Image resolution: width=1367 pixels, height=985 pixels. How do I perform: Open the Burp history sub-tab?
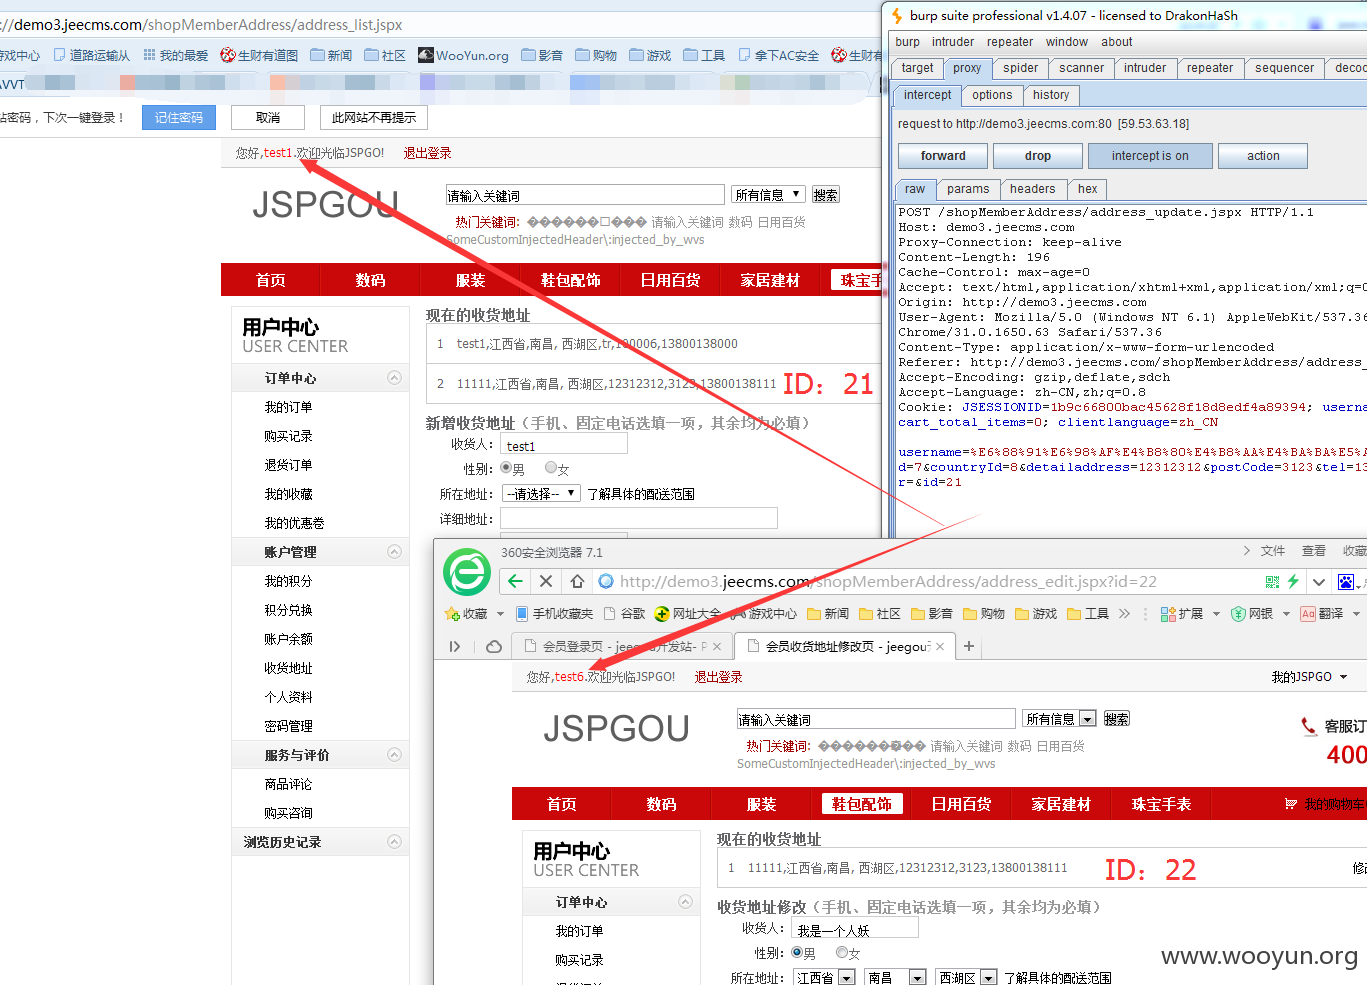point(1051,95)
